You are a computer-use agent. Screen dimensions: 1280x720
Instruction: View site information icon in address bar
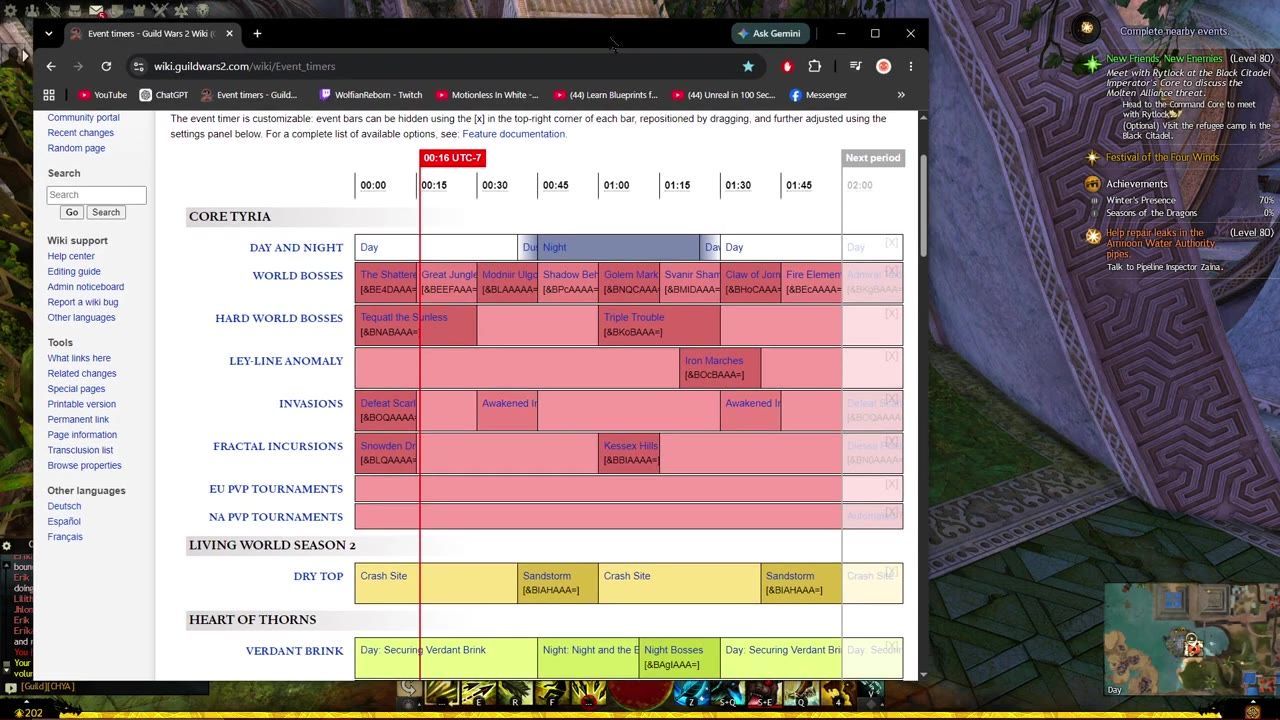point(138,66)
